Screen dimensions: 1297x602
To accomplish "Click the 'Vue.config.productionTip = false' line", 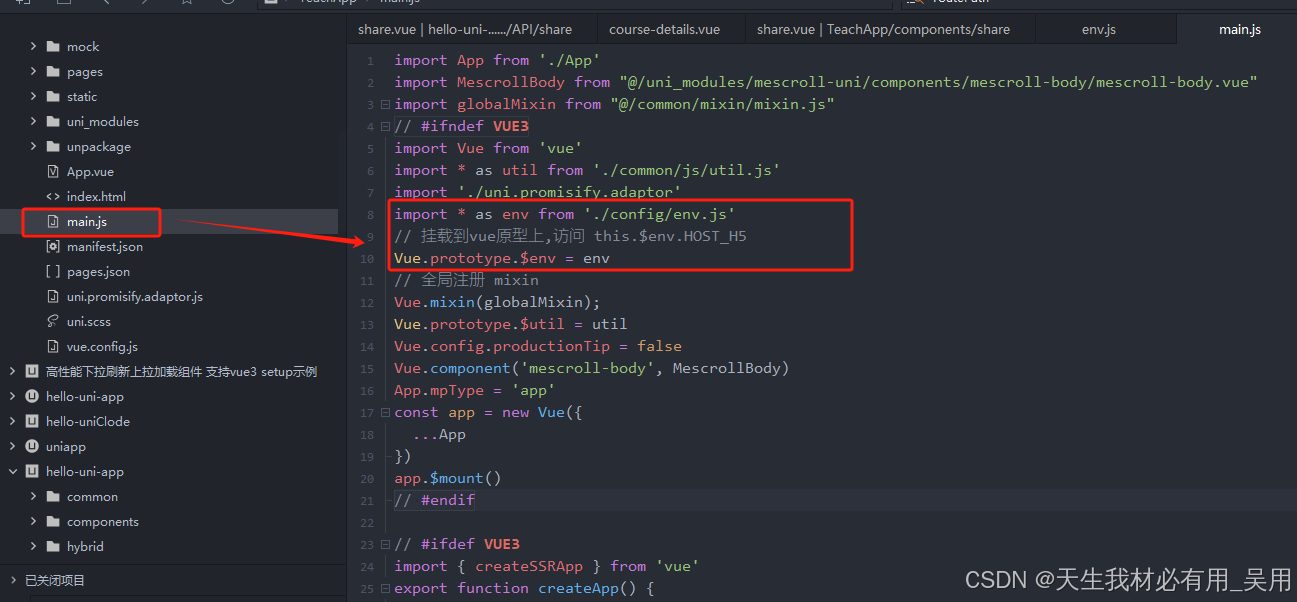I will click(538, 347).
